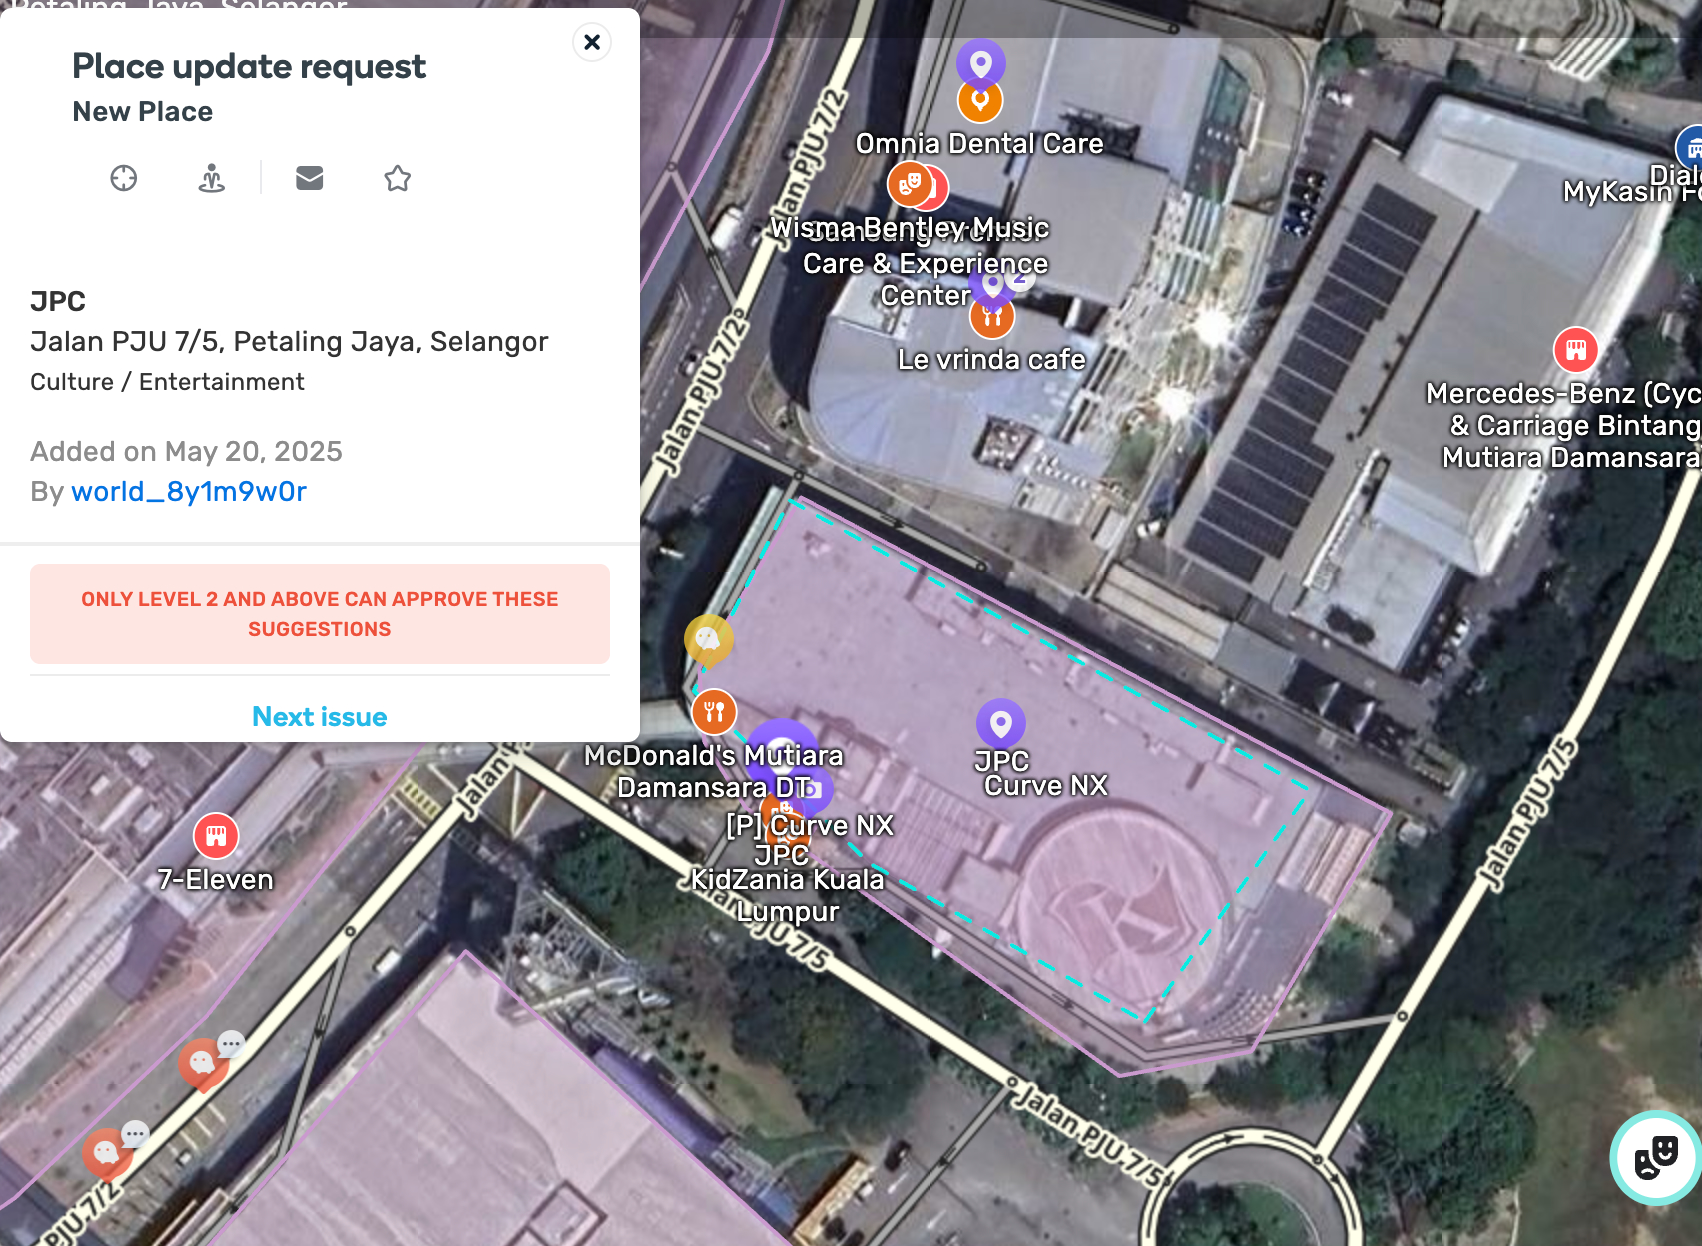Click the KidZania Kuala Lumpur map label
This screenshot has width=1702, height=1246.
788,895
